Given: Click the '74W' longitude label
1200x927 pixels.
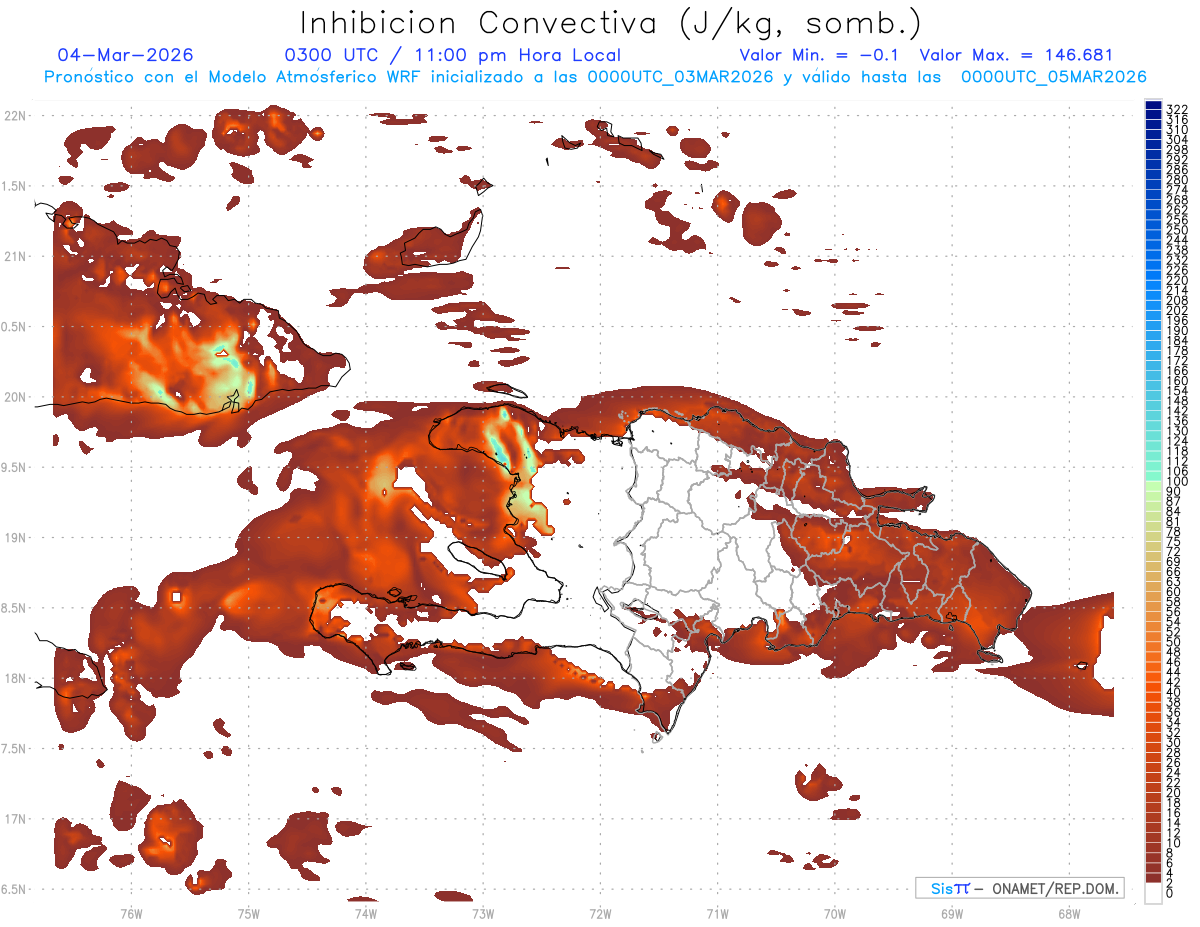Looking at the screenshot, I should (365, 913).
